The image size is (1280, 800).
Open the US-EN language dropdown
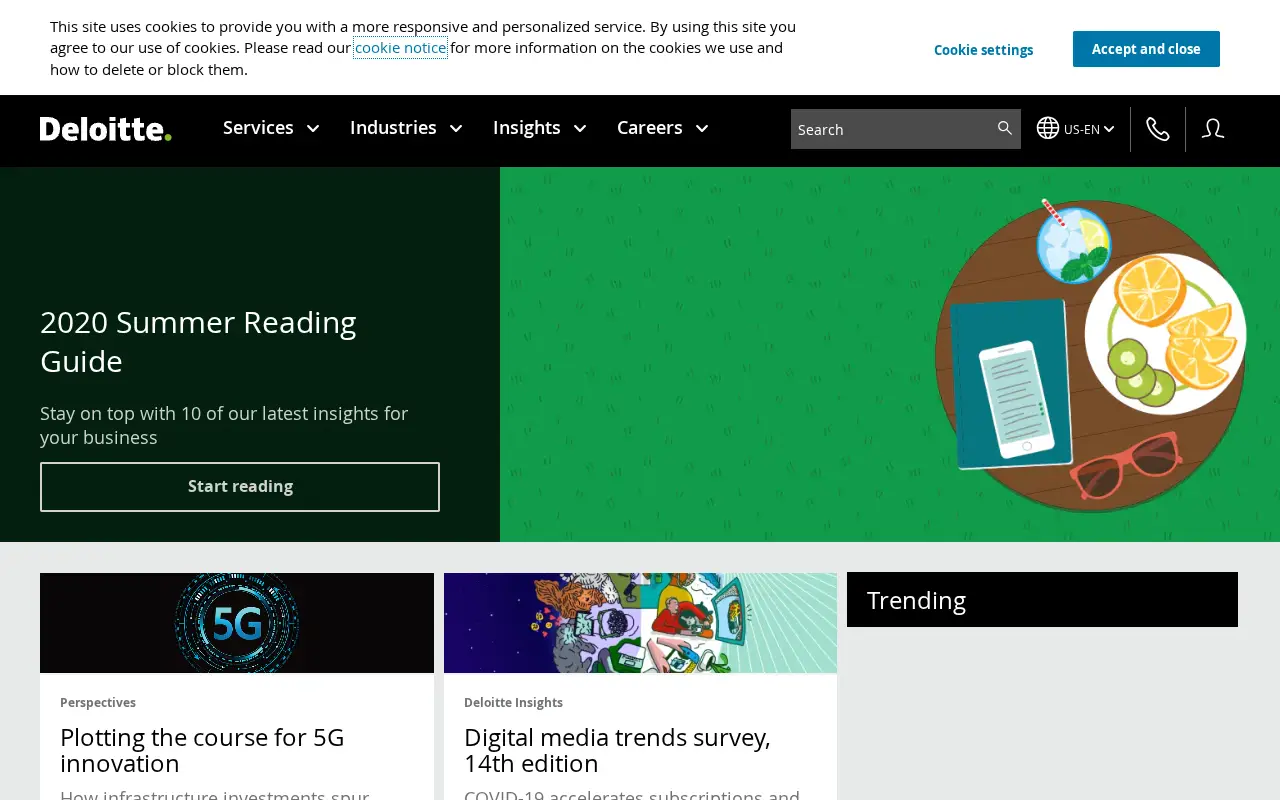click(1089, 129)
